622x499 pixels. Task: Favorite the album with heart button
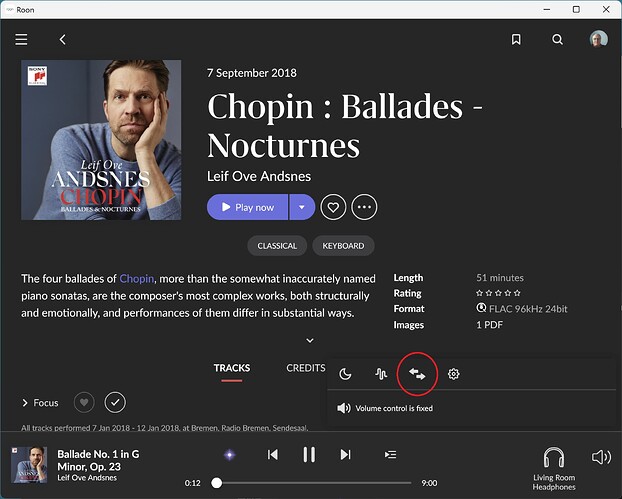pos(333,207)
